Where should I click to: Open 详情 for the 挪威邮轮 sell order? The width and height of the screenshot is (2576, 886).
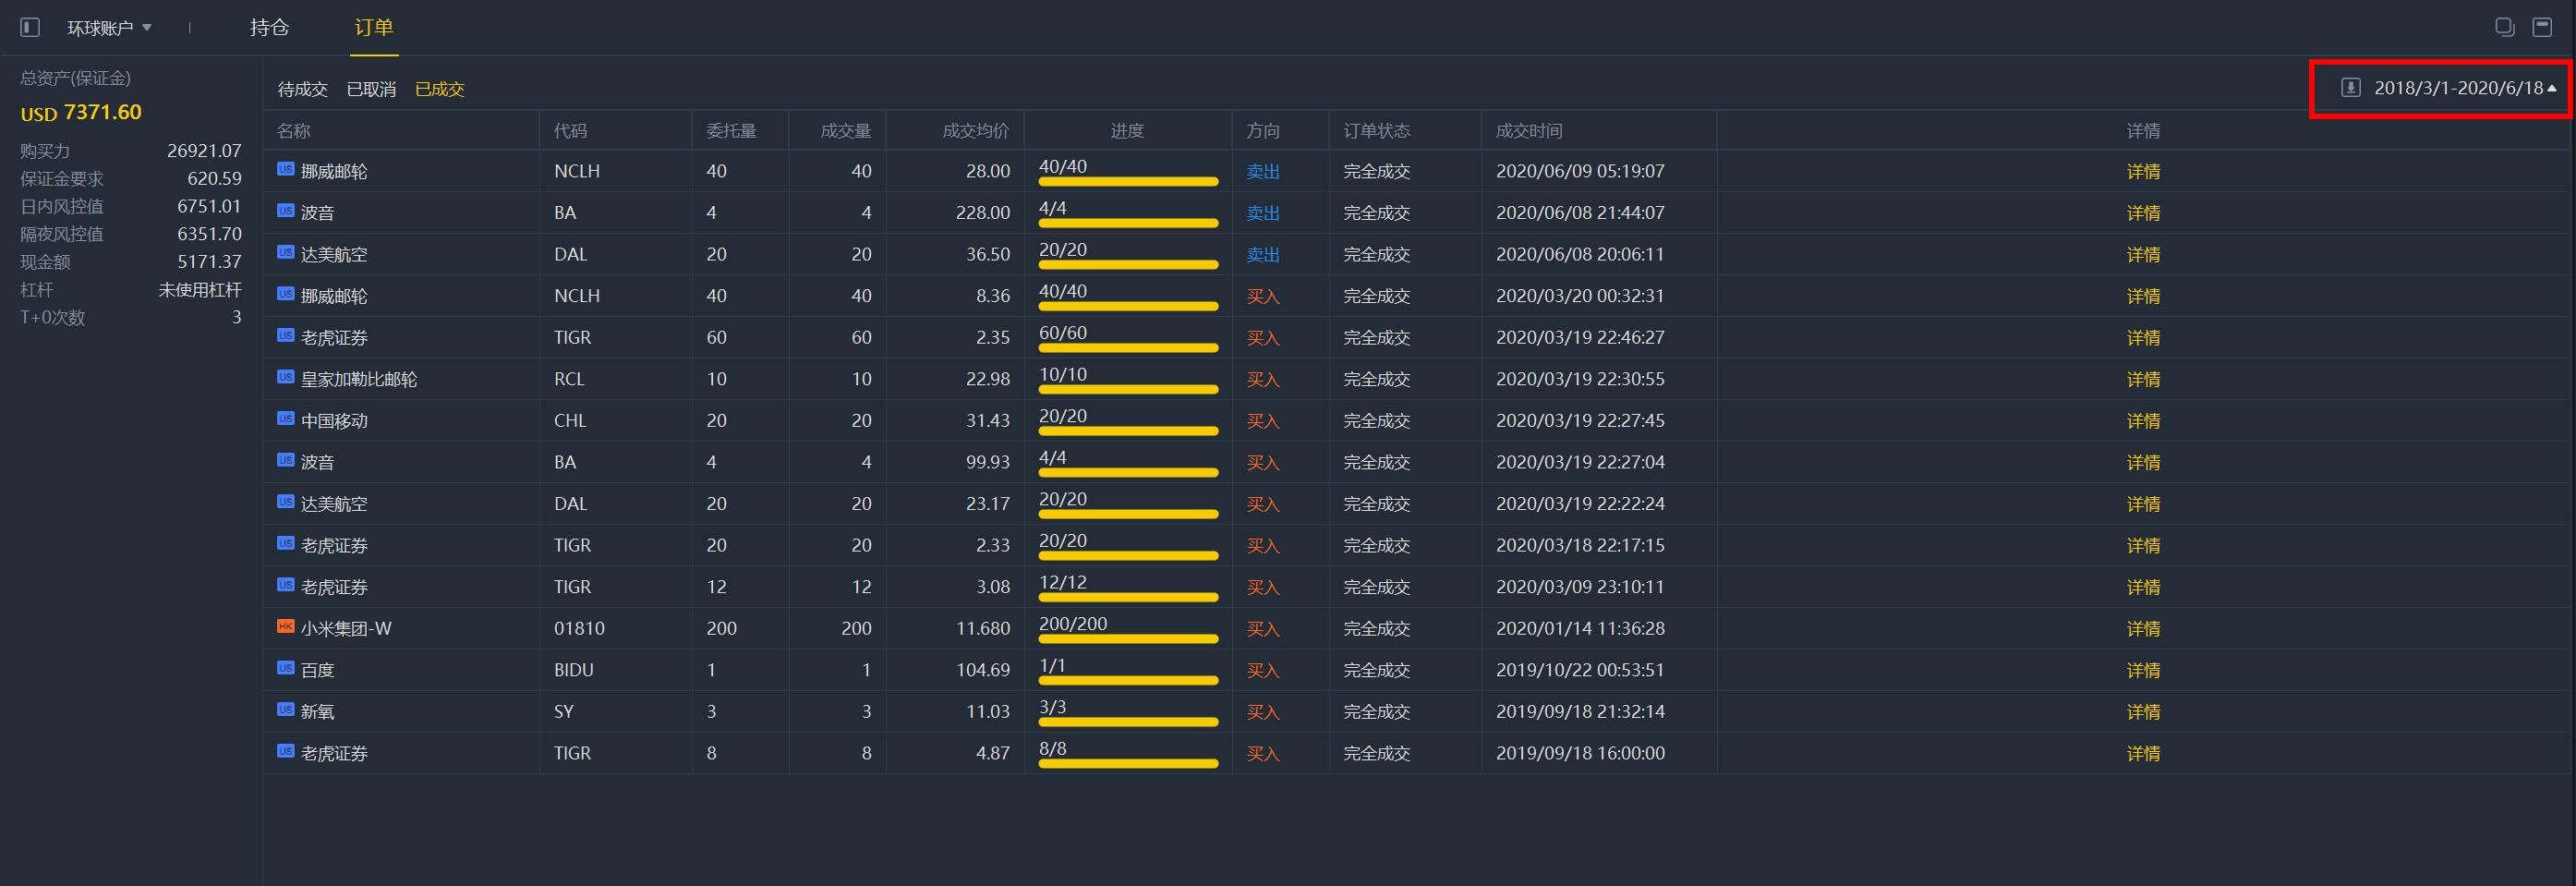[x=2143, y=171]
